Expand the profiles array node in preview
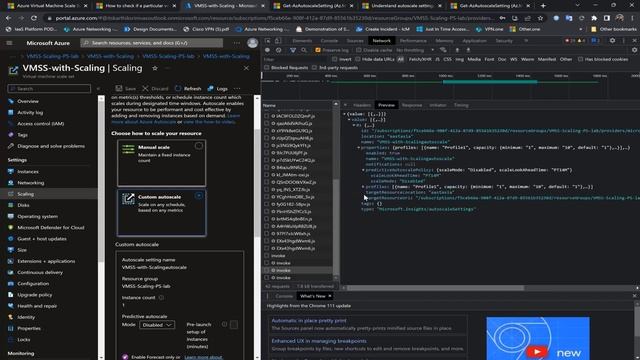The height and width of the screenshot is (360, 640). 363,187
